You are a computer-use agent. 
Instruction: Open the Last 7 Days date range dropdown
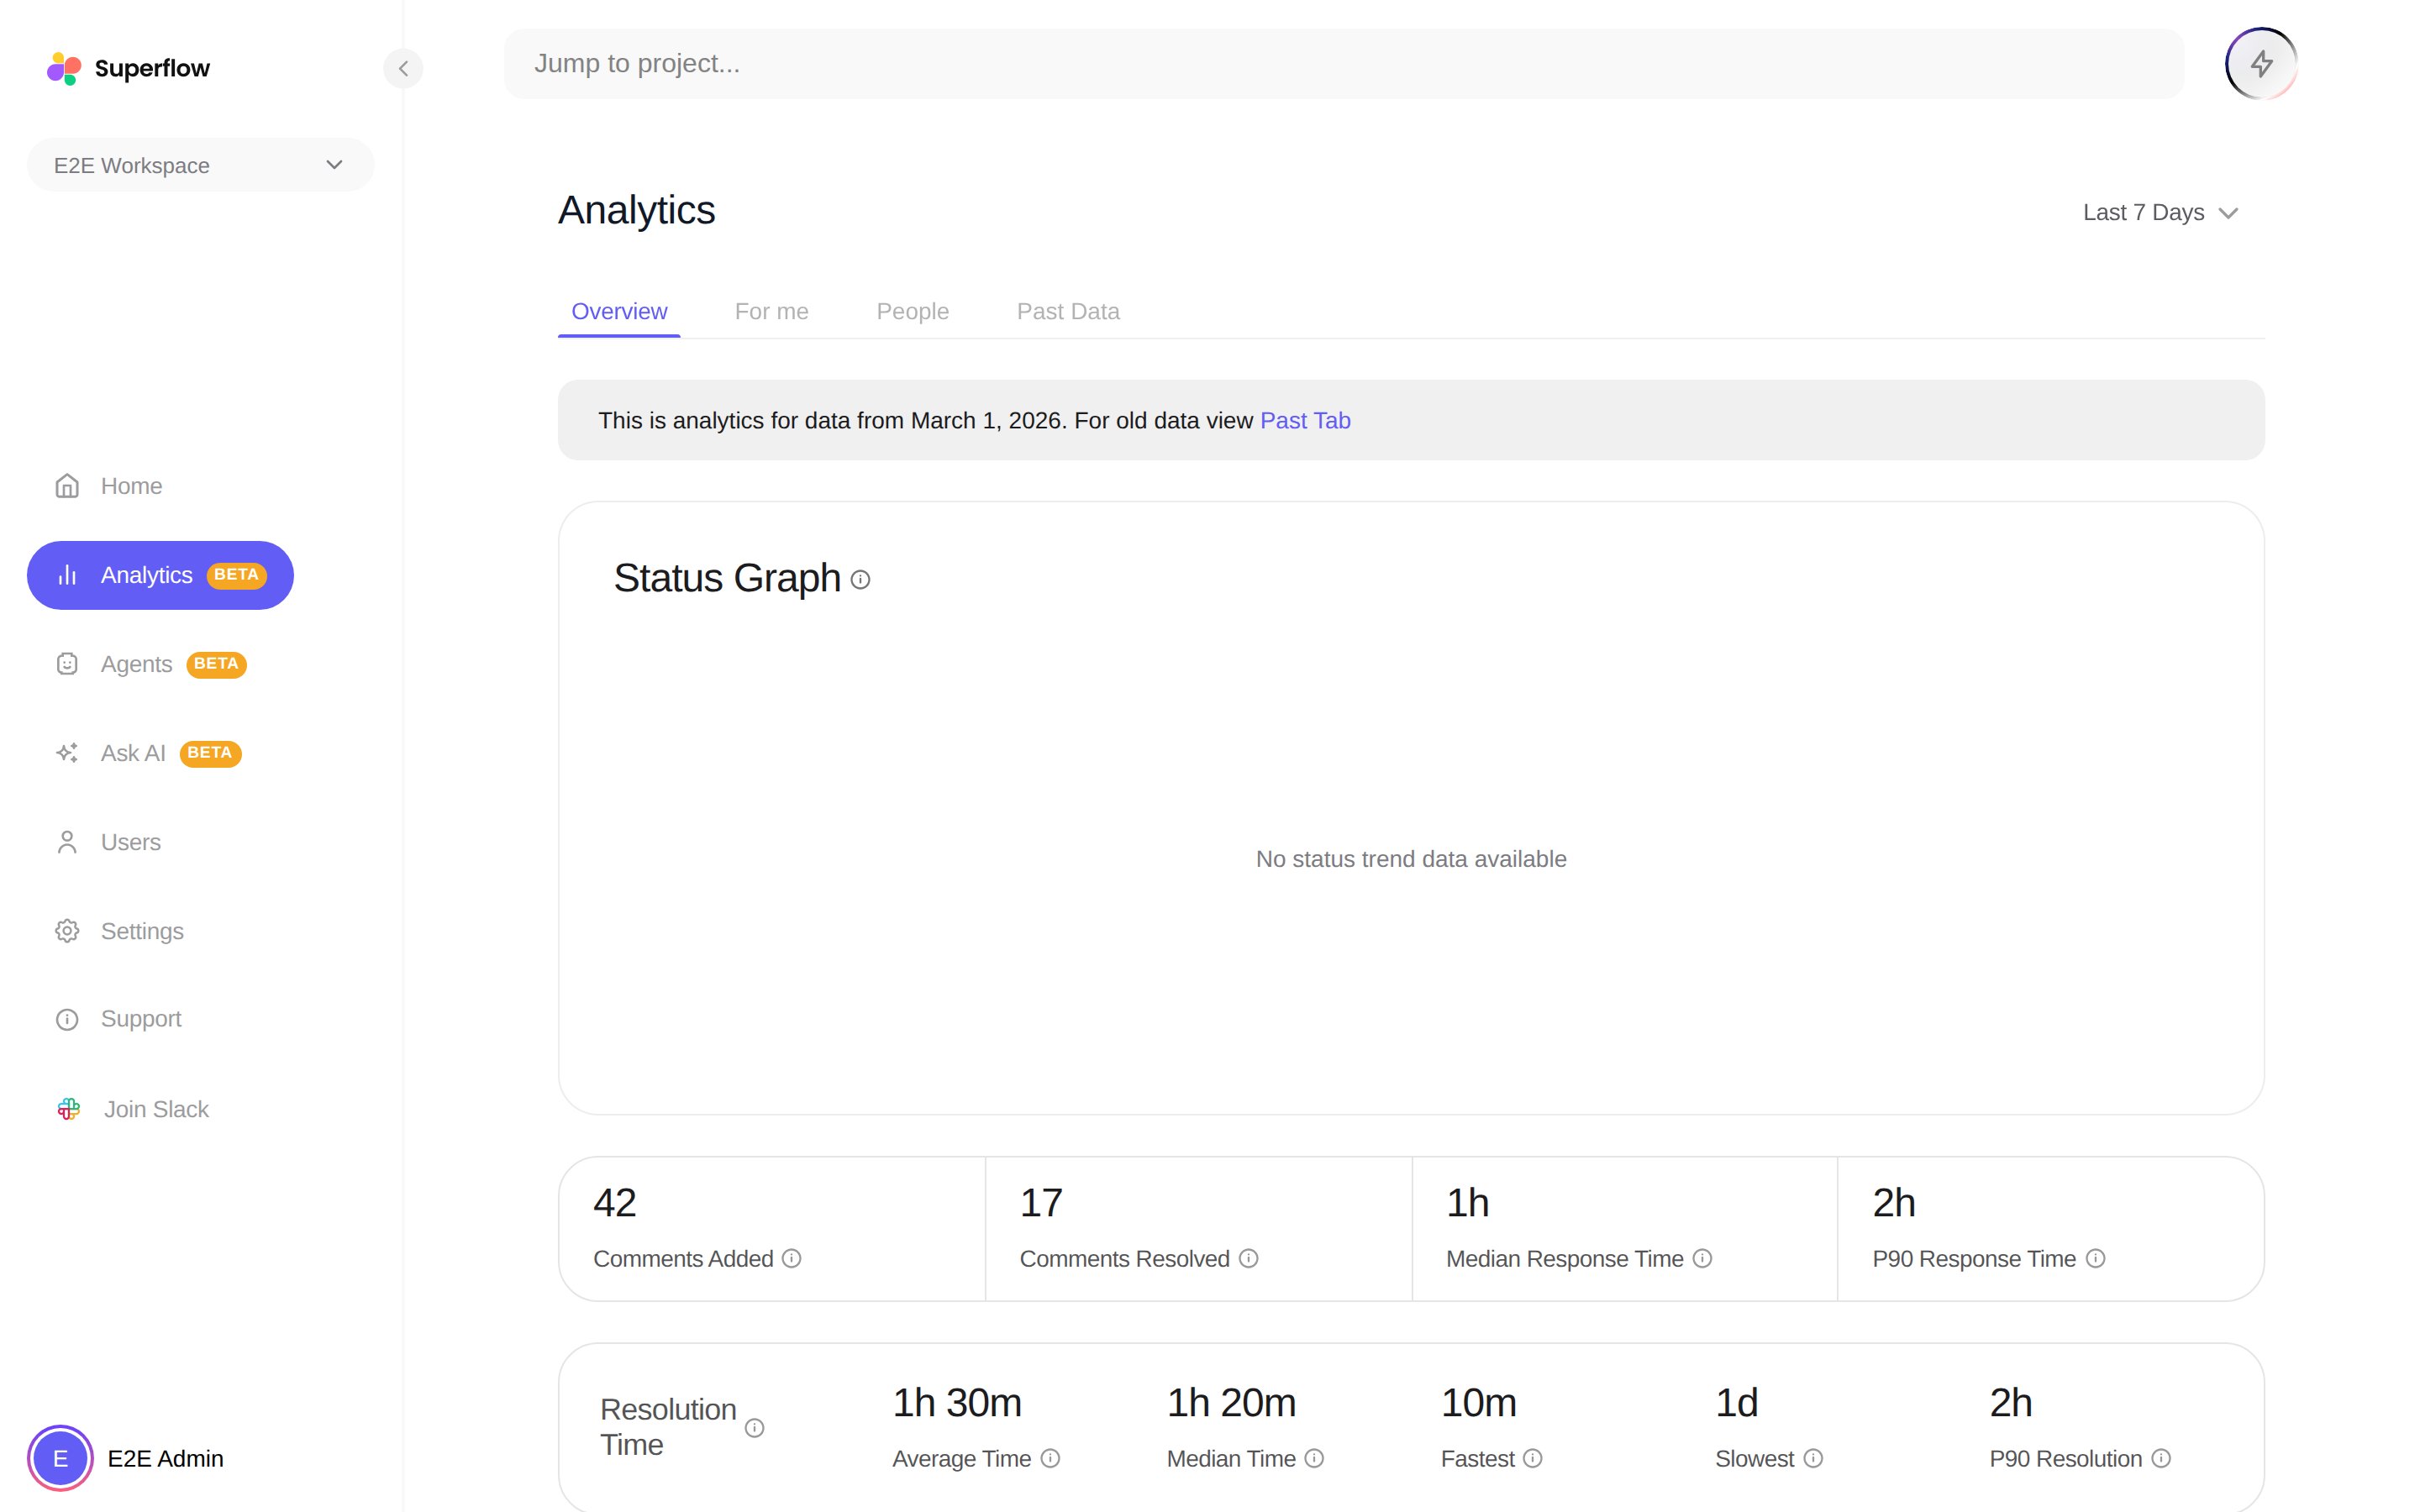coord(2160,213)
